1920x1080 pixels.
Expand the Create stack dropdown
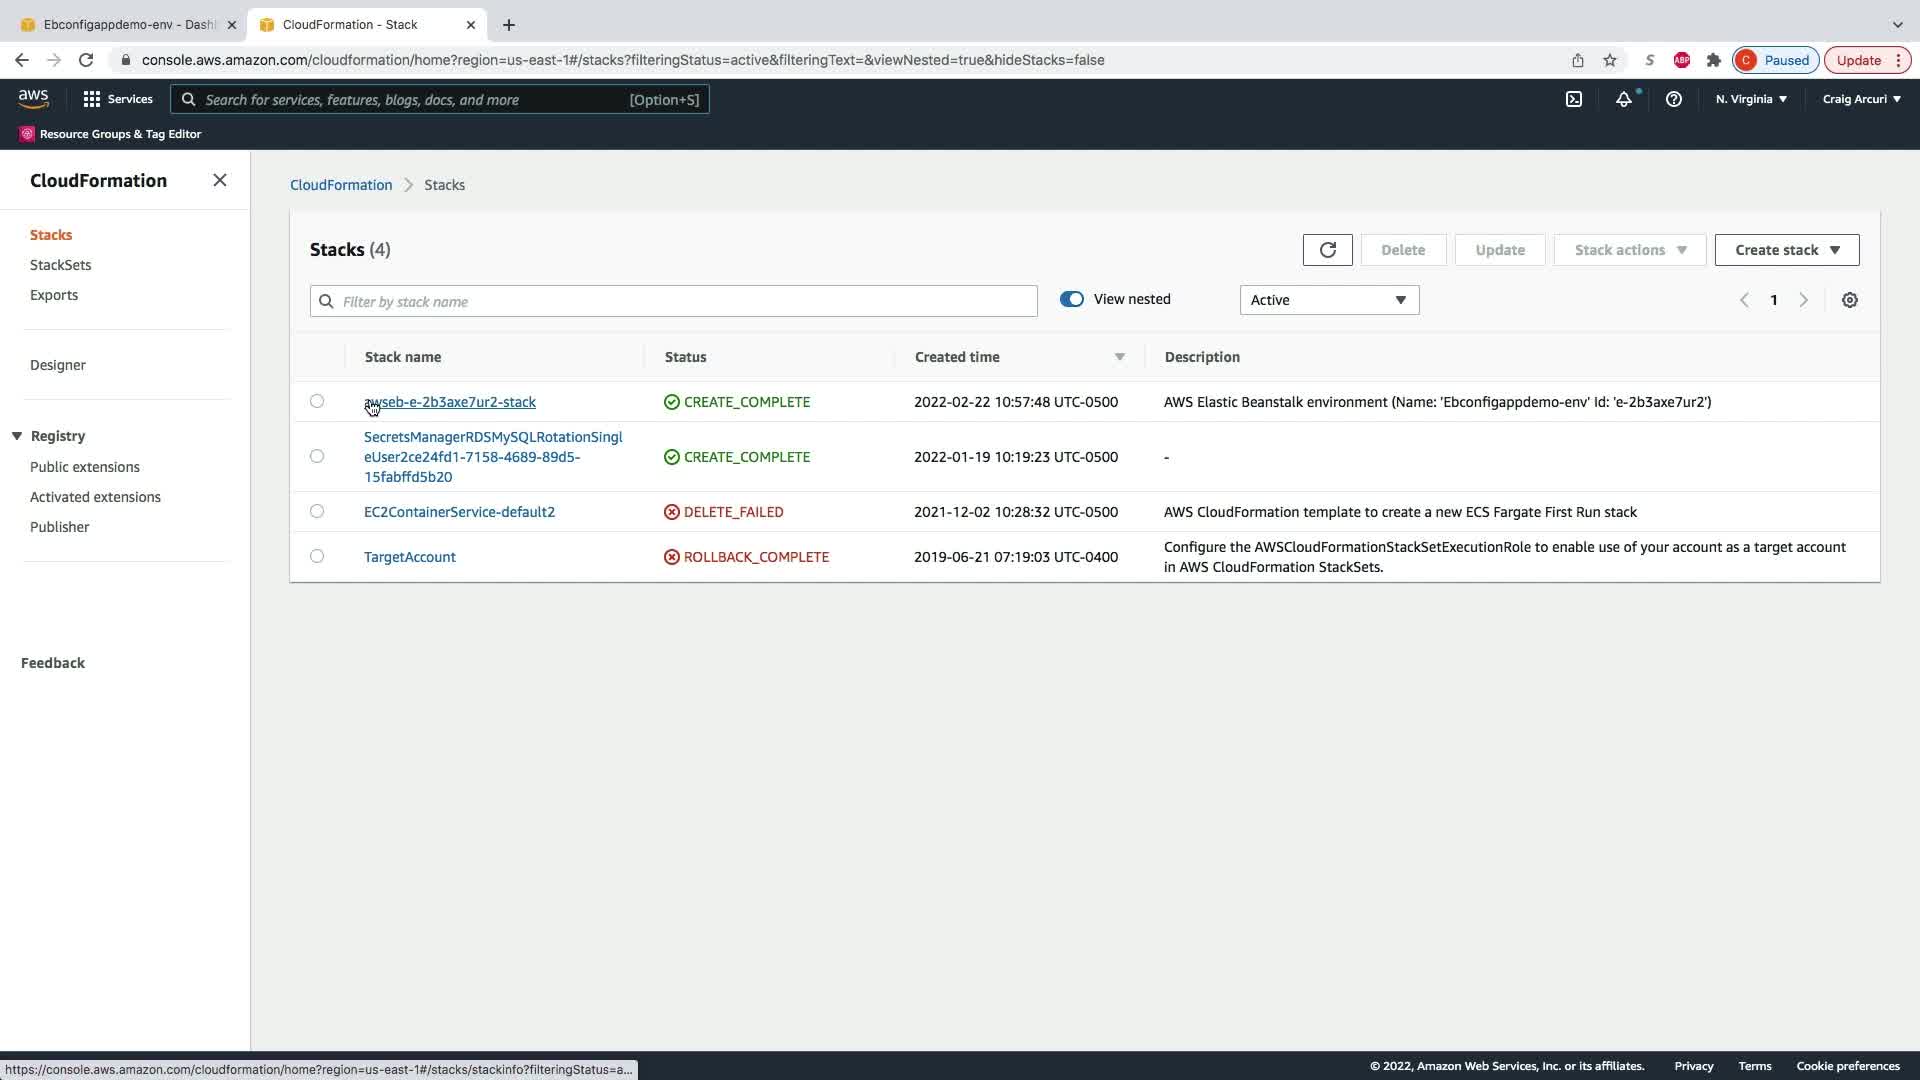pos(1786,250)
